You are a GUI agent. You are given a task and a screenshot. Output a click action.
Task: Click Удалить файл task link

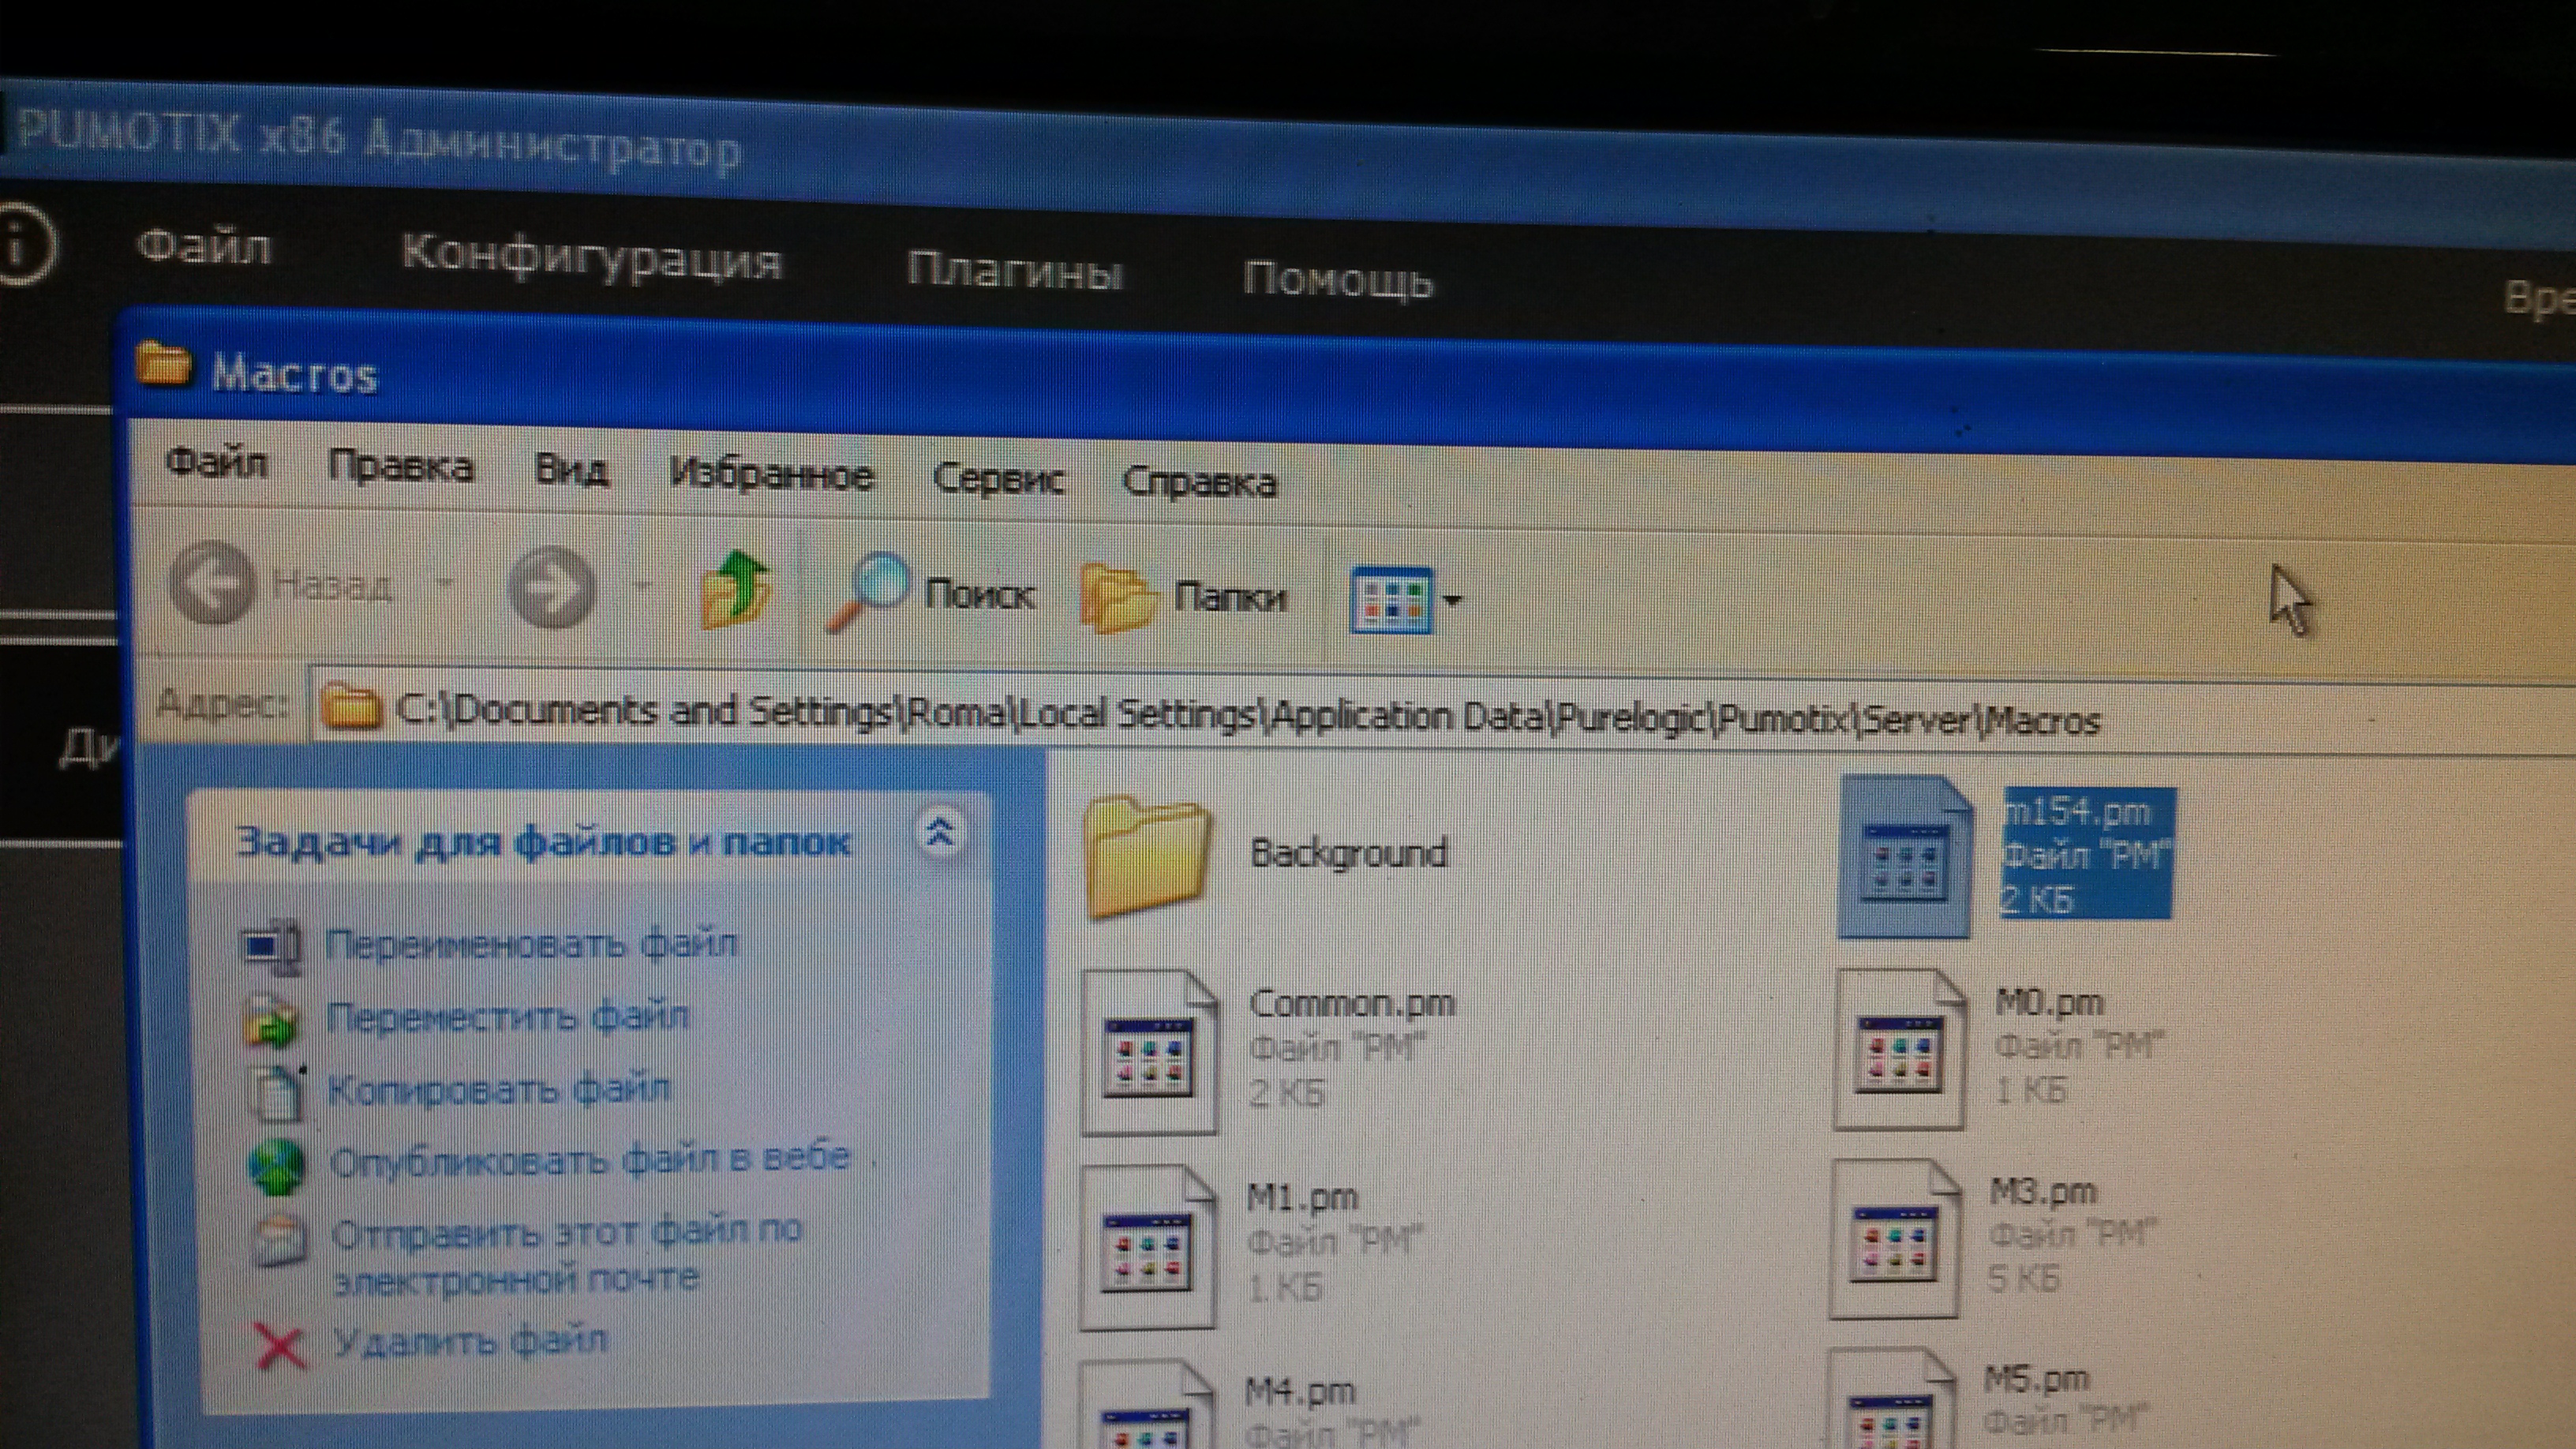[x=469, y=1340]
